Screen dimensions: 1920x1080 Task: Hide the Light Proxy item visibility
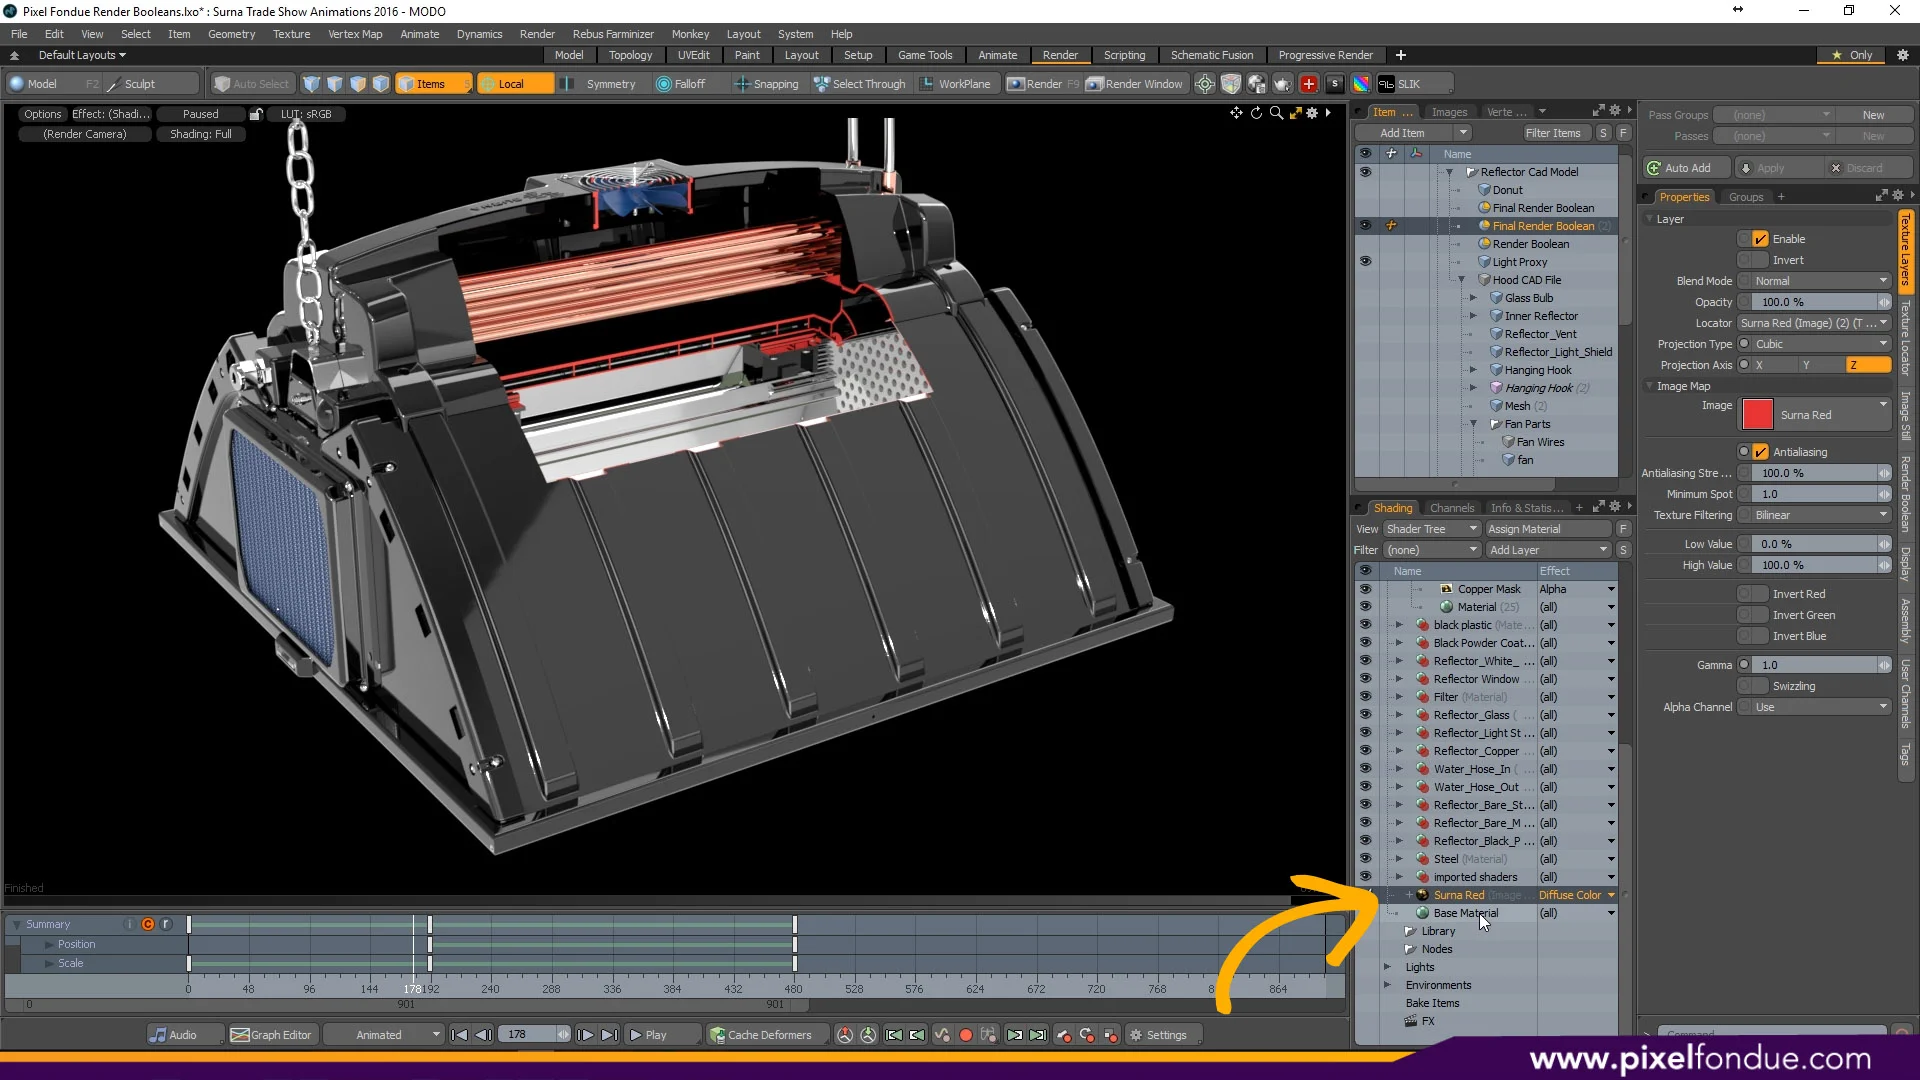tap(1365, 262)
